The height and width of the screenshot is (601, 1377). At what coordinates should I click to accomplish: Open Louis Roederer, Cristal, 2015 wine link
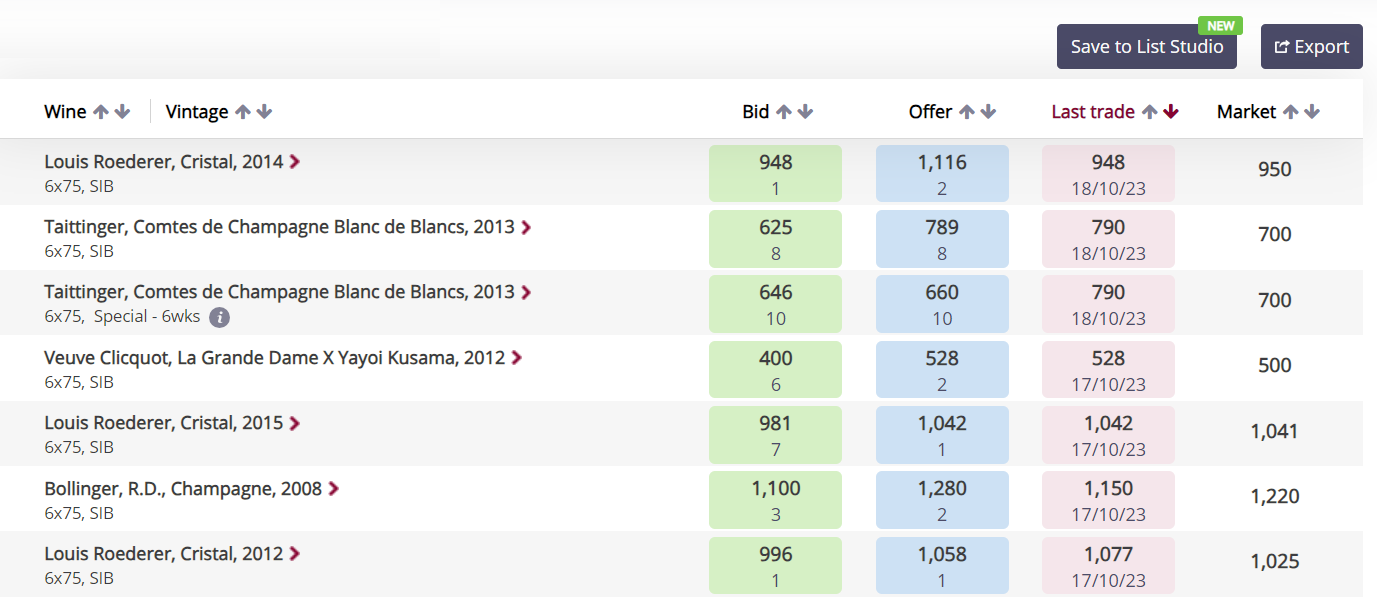(164, 423)
